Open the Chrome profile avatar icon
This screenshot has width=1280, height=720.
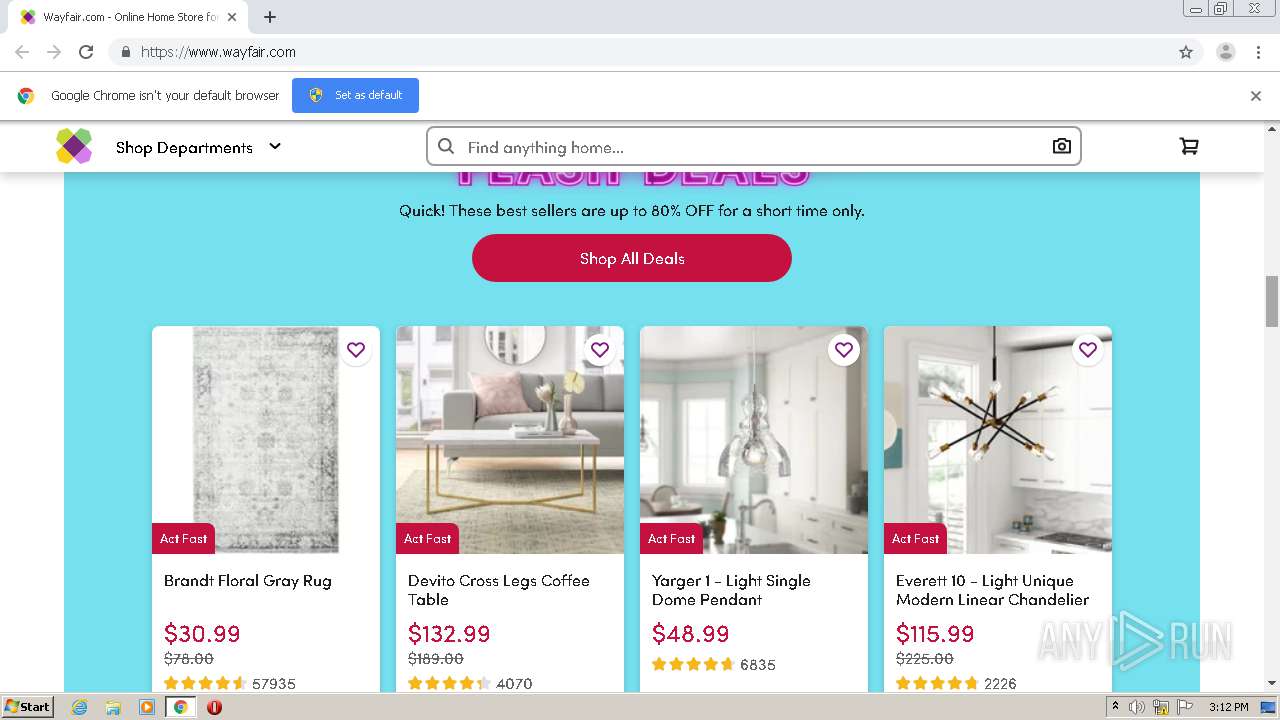coord(1226,52)
